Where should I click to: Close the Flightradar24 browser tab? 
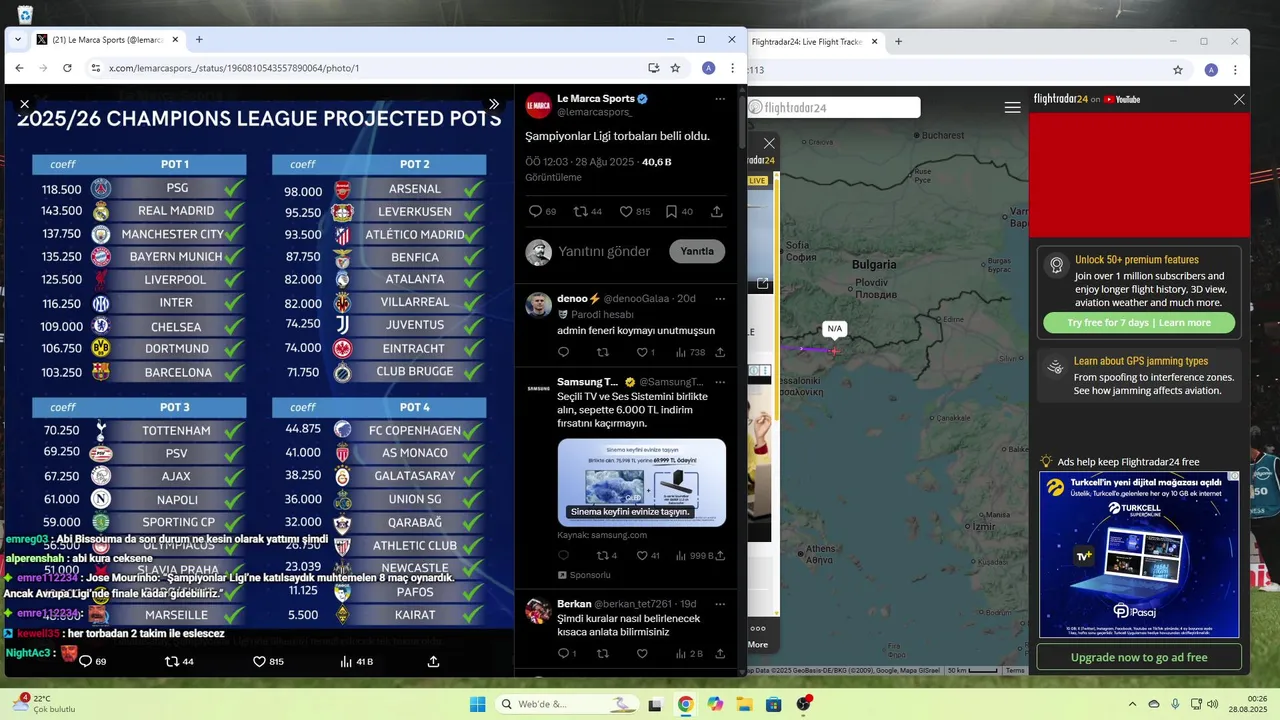pos(875,42)
